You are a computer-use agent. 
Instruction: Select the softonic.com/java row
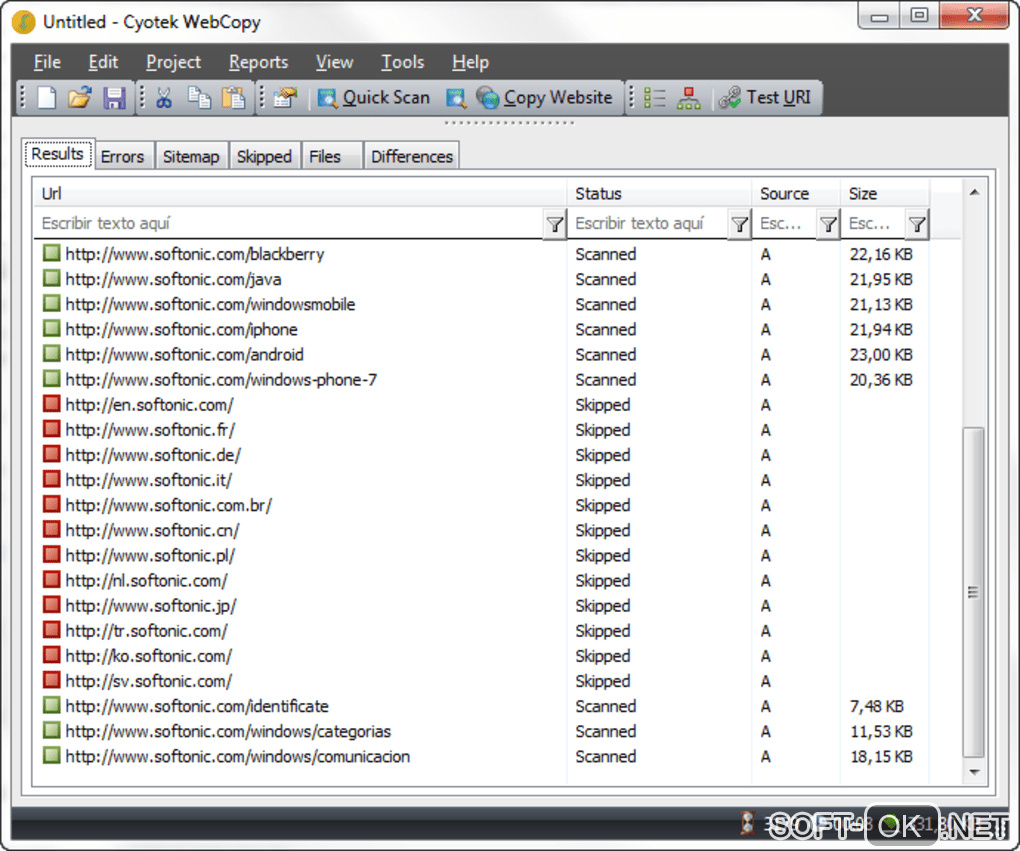coord(481,279)
